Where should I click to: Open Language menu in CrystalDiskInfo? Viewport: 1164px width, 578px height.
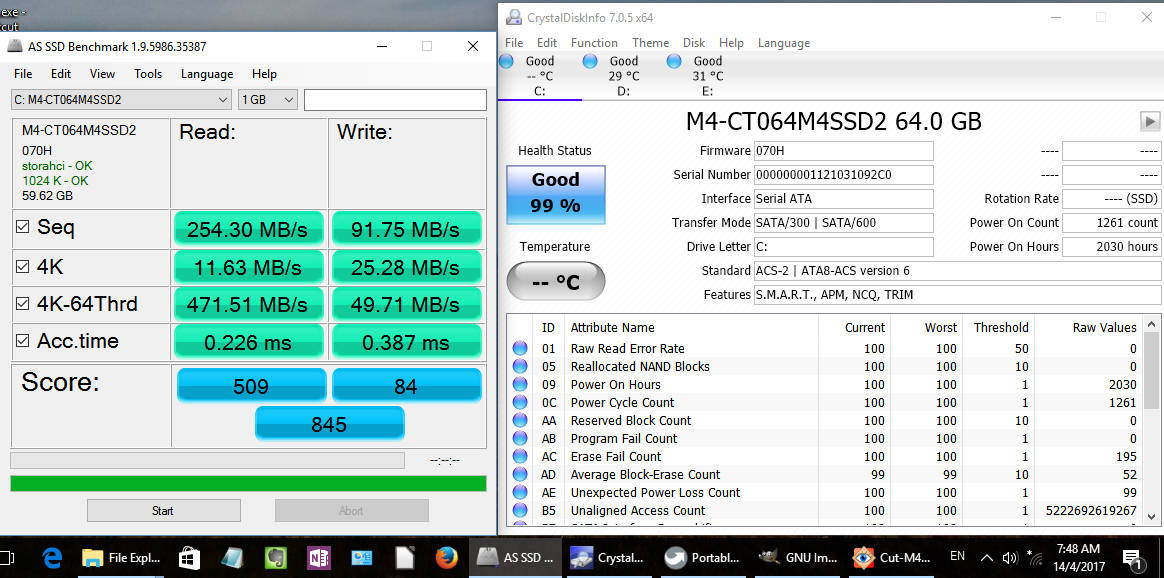click(x=784, y=43)
